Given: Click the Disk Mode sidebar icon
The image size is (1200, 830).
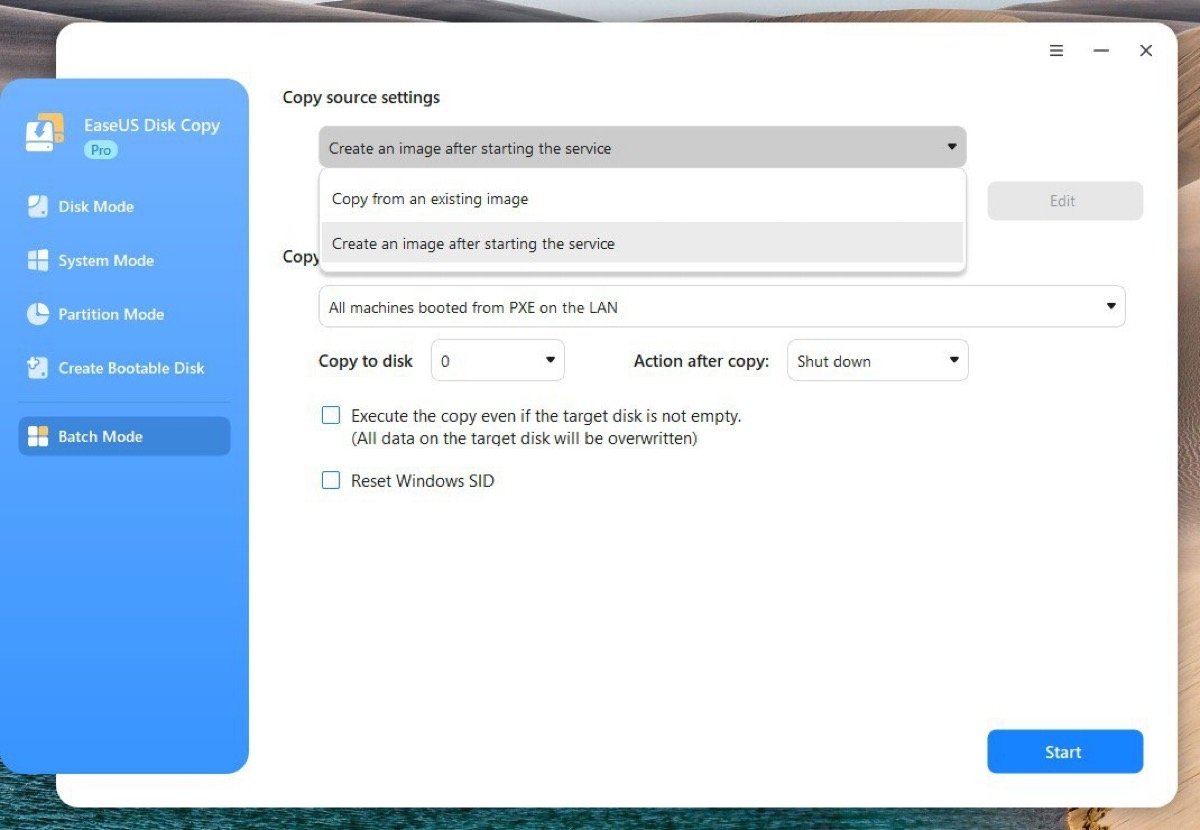Looking at the screenshot, I should [38, 207].
